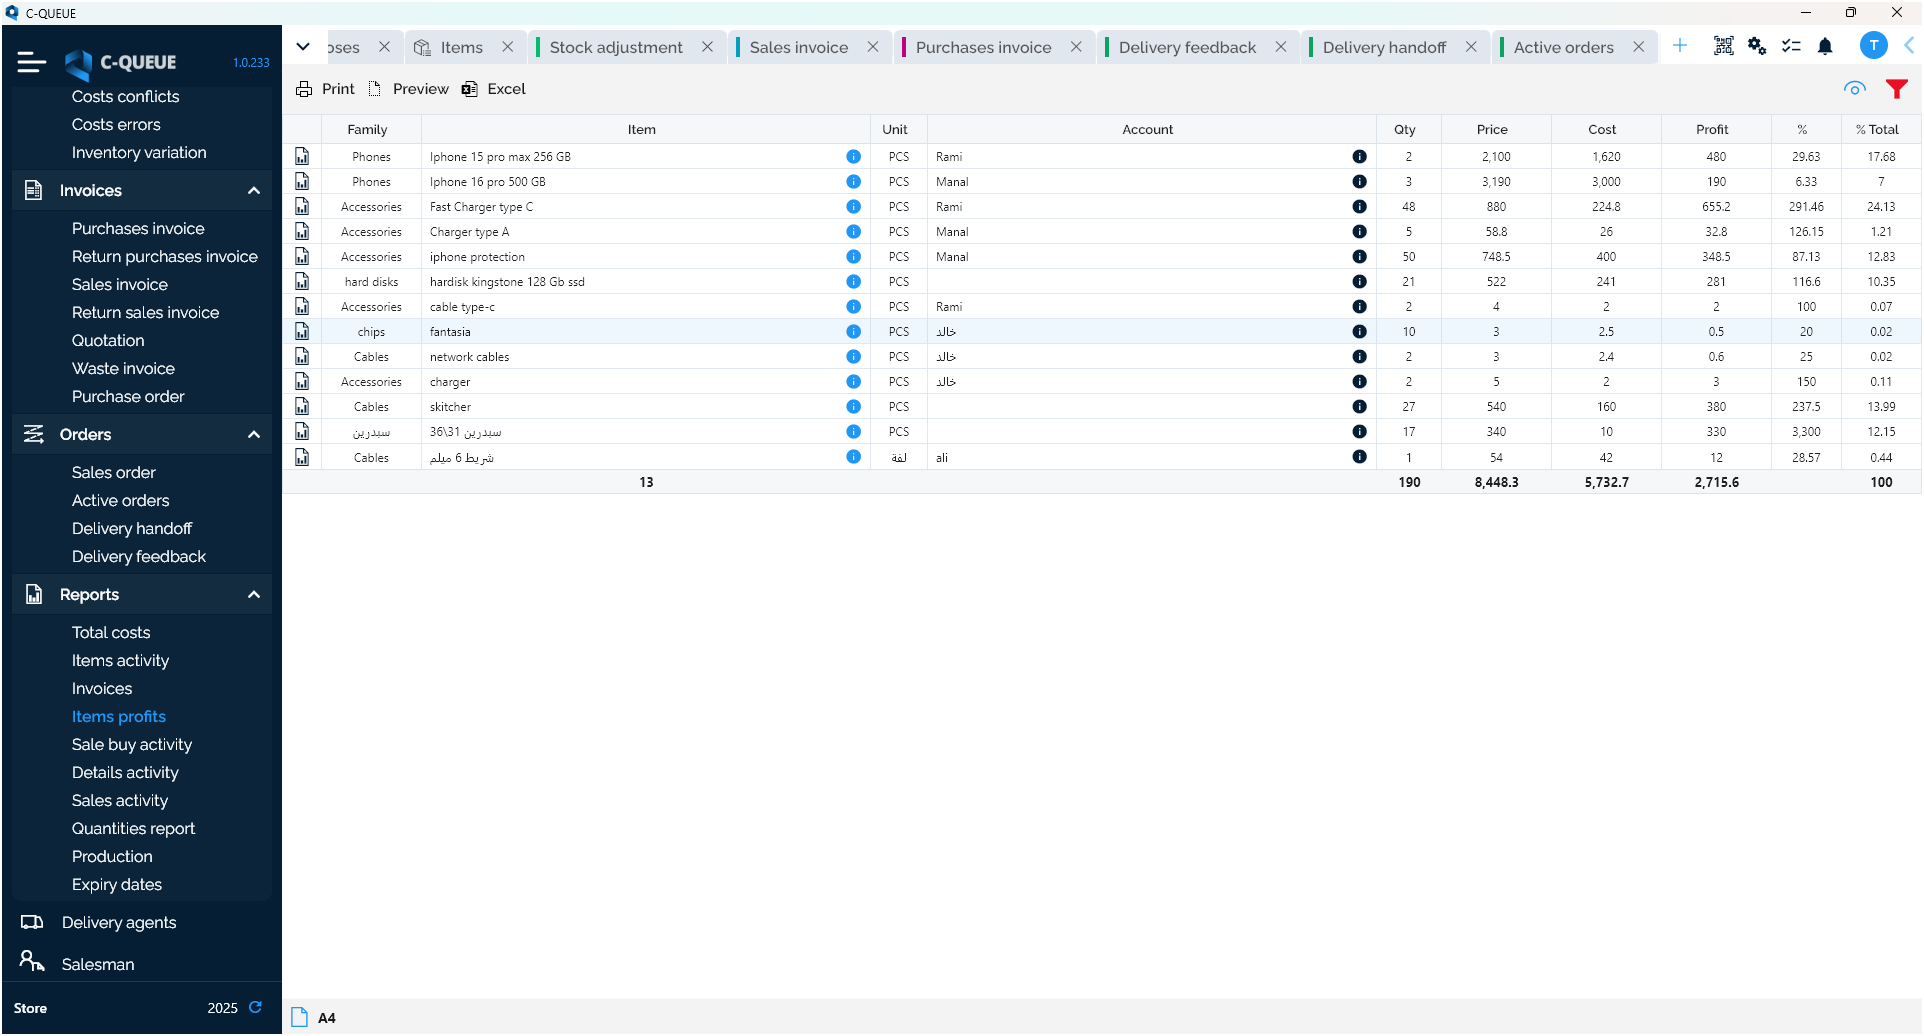This screenshot has height=1036, width=1924.
Task: Open notifications bell icon
Action: 1825,47
